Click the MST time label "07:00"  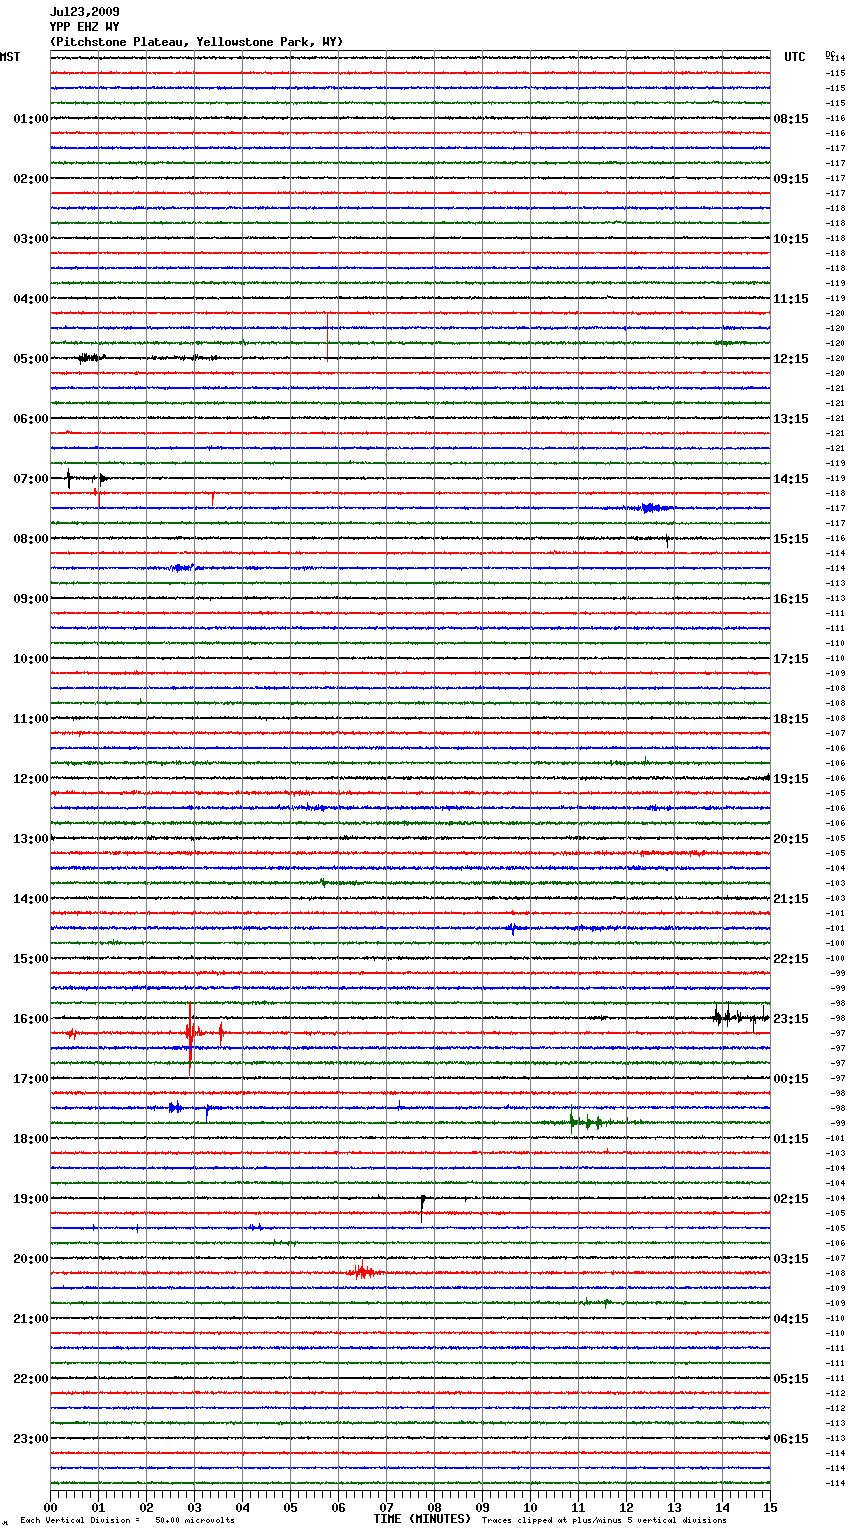click(31, 479)
